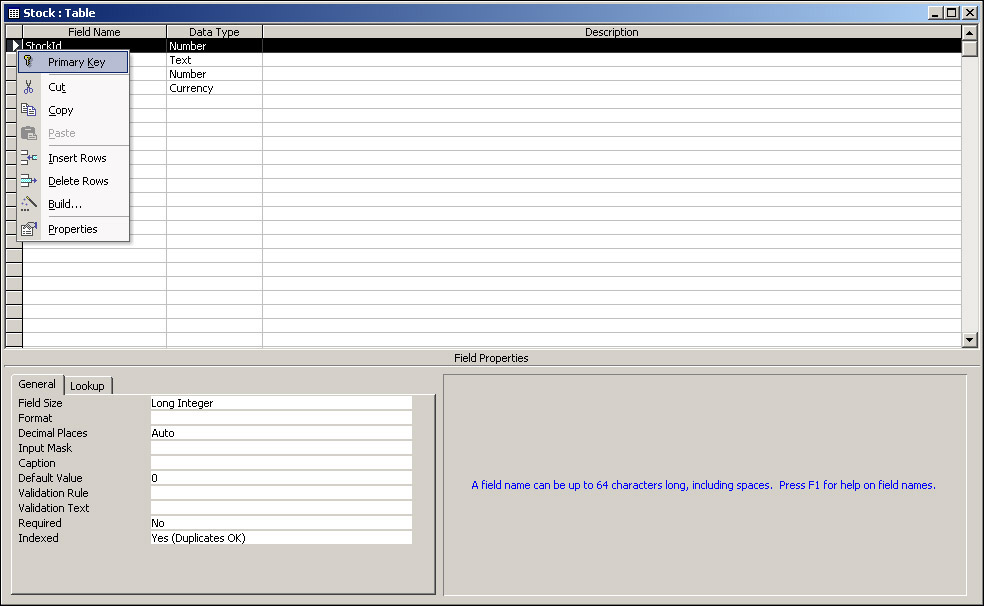Click the Delete Rows icon

29,181
